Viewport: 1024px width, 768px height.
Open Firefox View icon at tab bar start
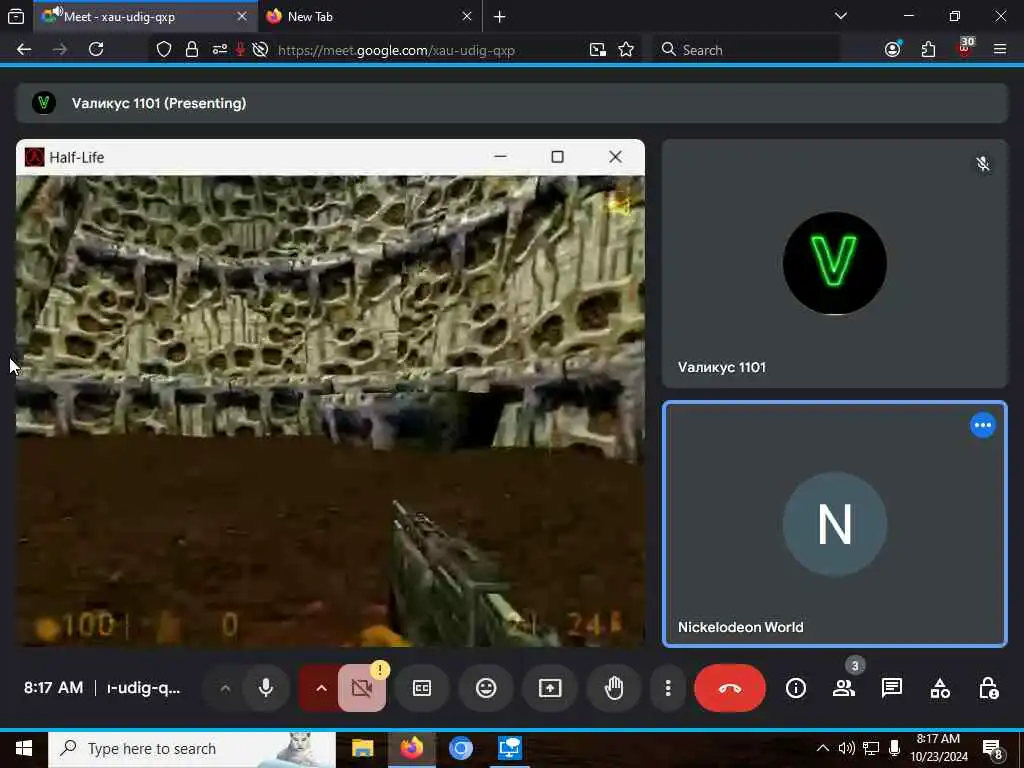tap(16, 16)
